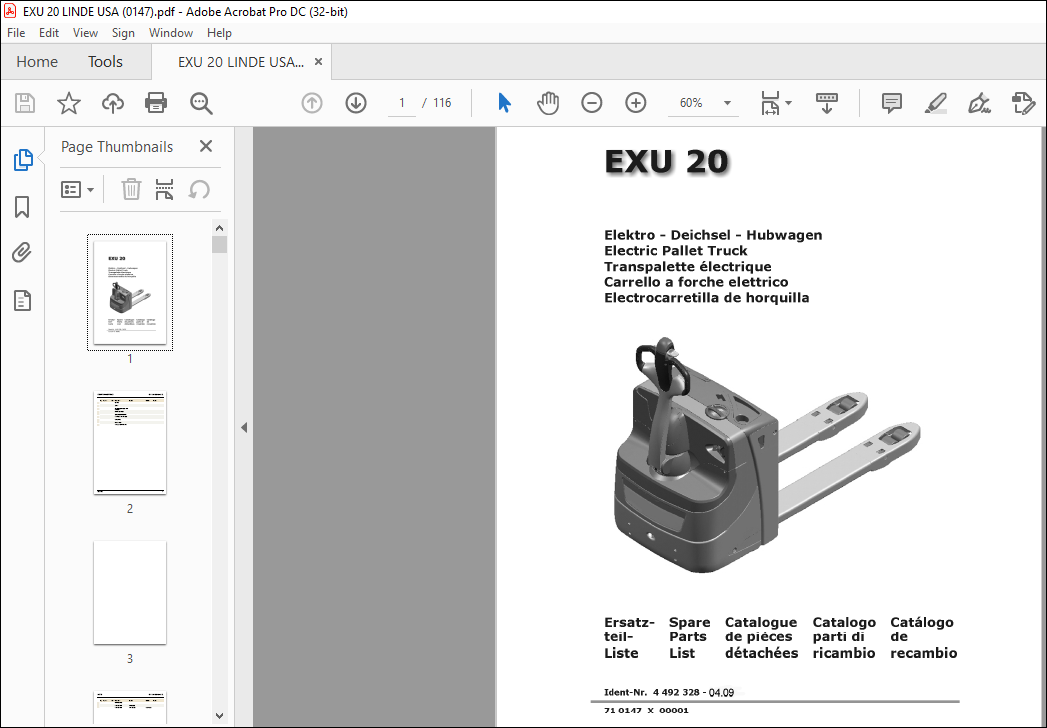Screen dimensions: 1047x728
Task: Select the EXU 20 LINDE USA document tab
Action: pyautogui.click(x=240, y=62)
